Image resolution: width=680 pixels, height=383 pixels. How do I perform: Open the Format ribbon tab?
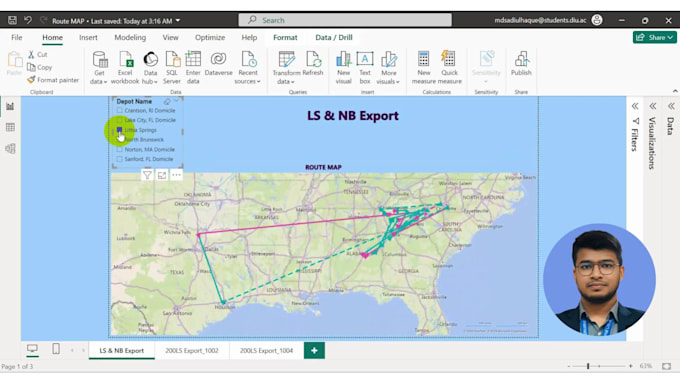[x=285, y=37]
